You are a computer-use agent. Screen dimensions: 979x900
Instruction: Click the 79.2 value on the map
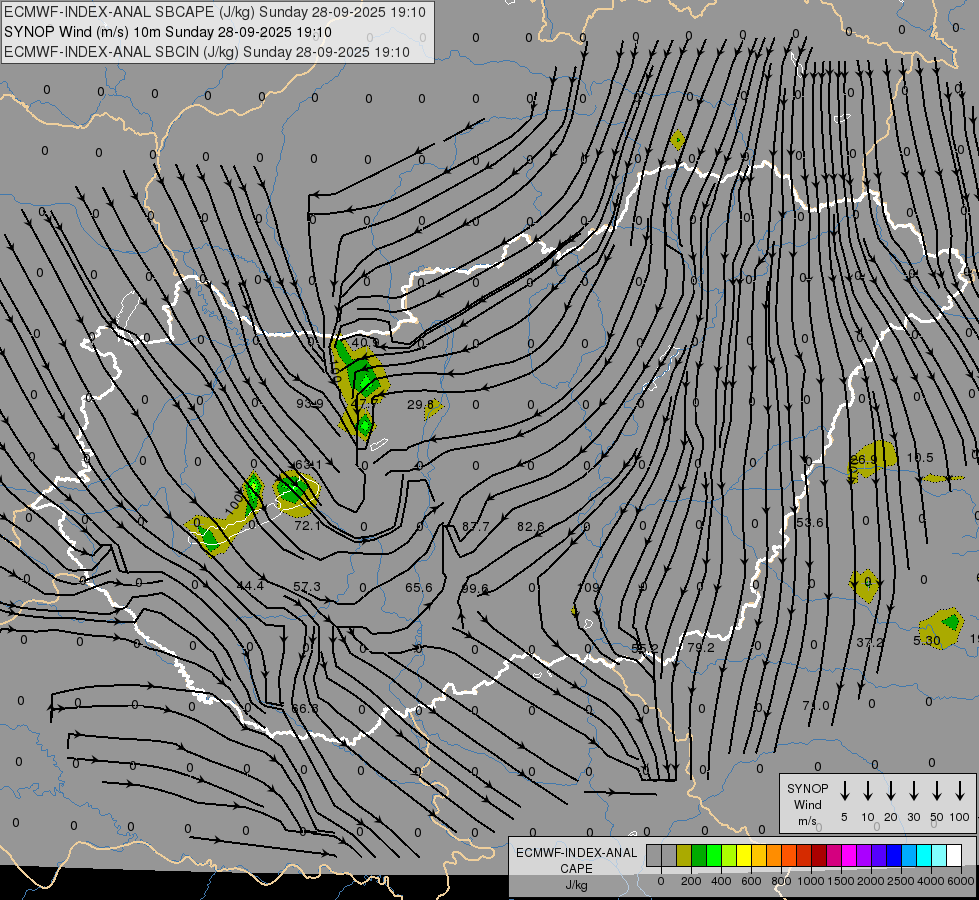pos(701,648)
